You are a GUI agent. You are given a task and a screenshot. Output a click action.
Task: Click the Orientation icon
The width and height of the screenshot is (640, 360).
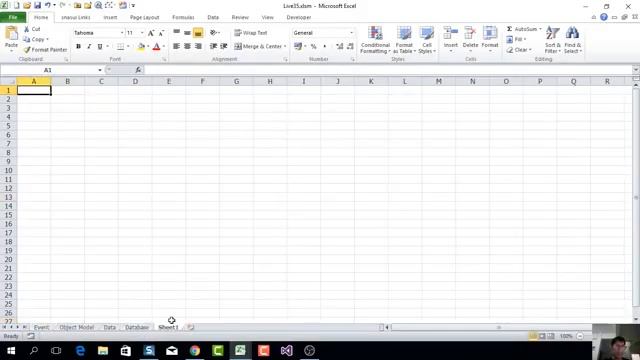pyautogui.click(x=213, y=33)
